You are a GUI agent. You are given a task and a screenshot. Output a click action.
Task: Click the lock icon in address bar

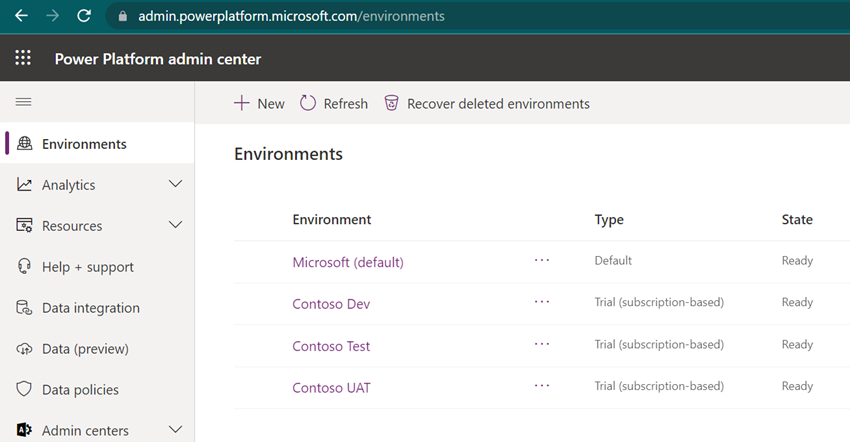123,16
